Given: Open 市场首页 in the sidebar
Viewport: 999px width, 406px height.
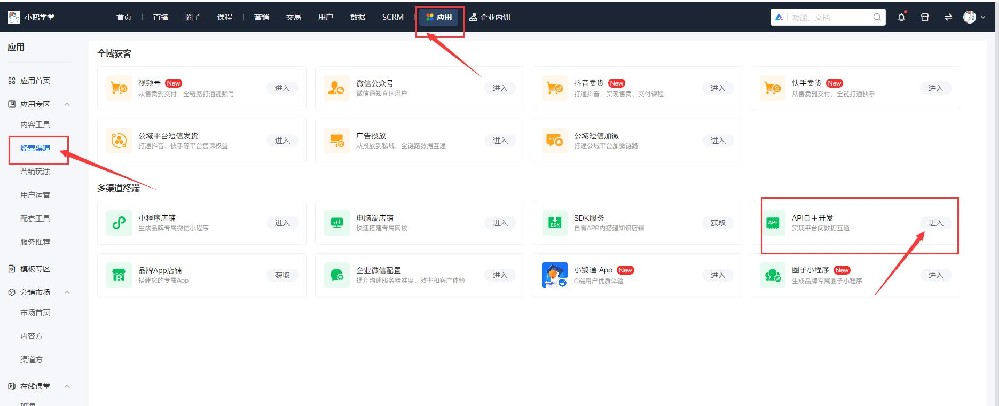Looking at the screenshot, I should click(35, 312).
